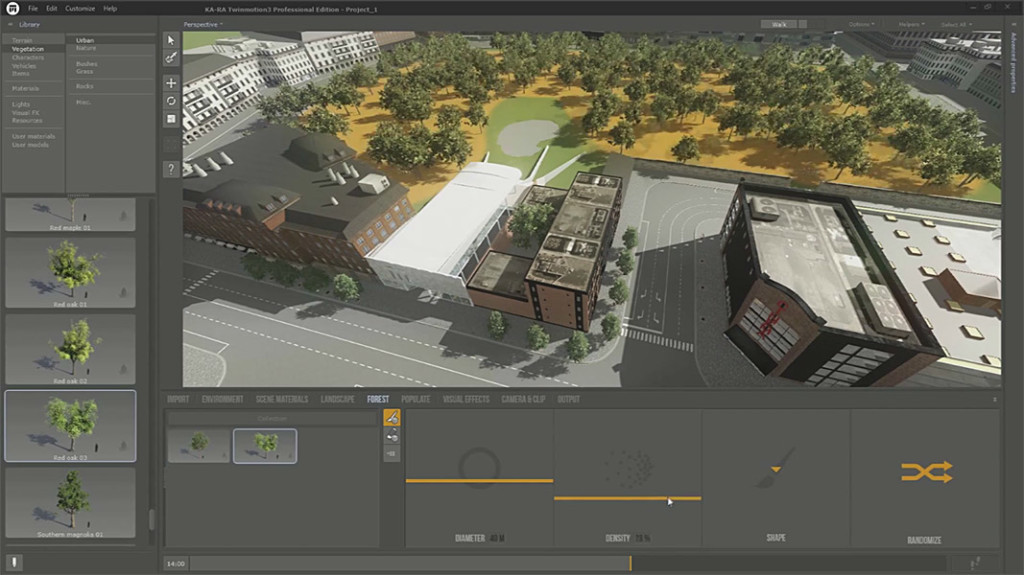Select Nature vegetation subcategory
The width and height of the screenshot is (1024, 575).
(86, 48)
